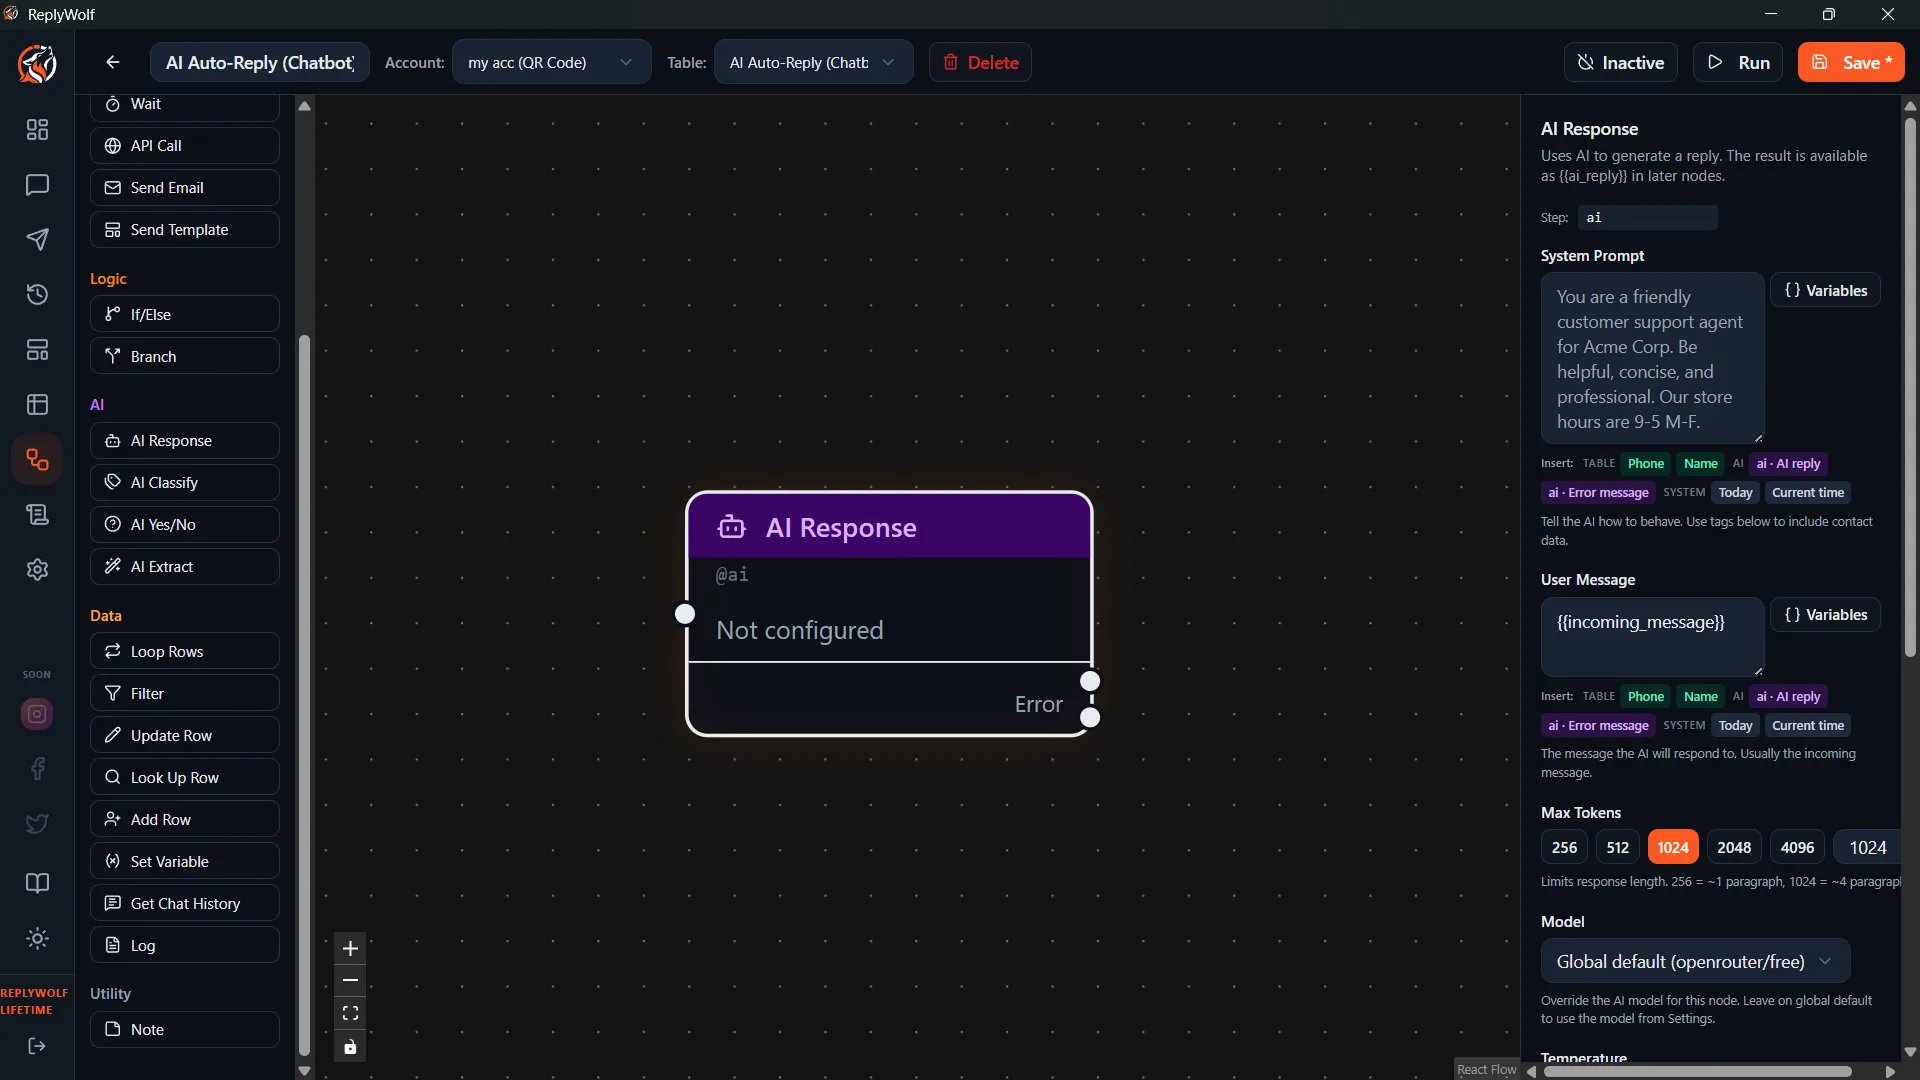Select 512 max tokens

click(1617, 847)
